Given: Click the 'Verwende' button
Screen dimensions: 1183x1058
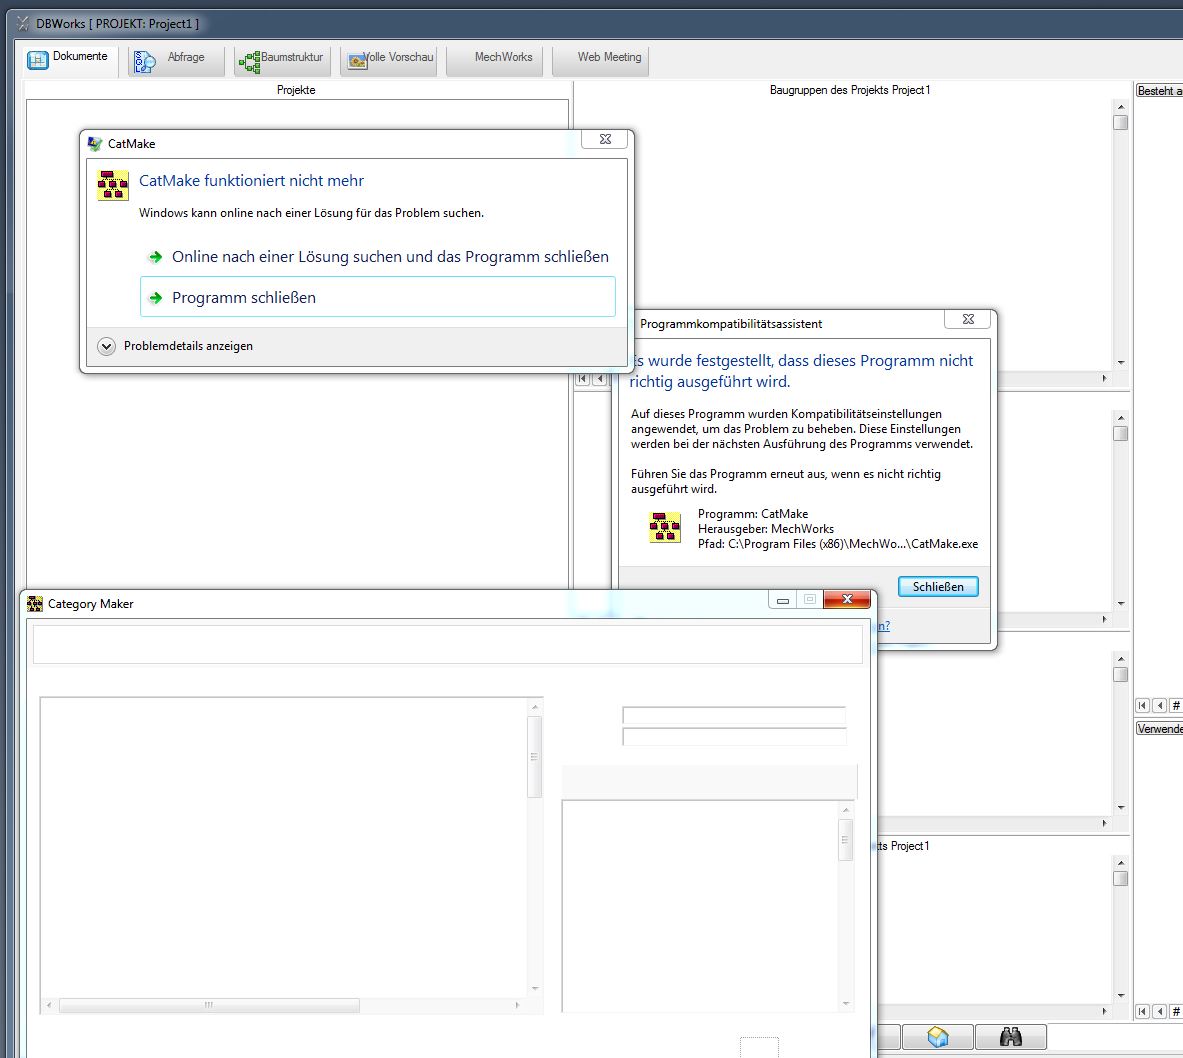Looking at the screenshot, I should click(1160, 729).
